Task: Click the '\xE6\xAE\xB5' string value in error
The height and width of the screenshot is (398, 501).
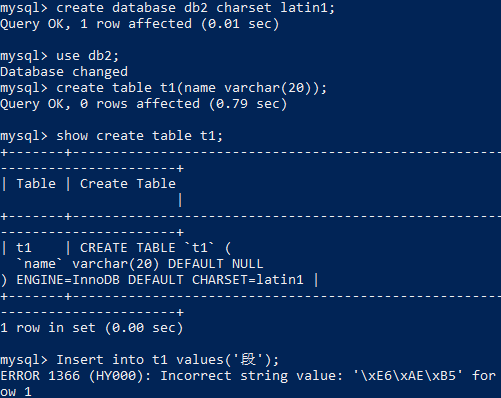Action: coord(408,376)
